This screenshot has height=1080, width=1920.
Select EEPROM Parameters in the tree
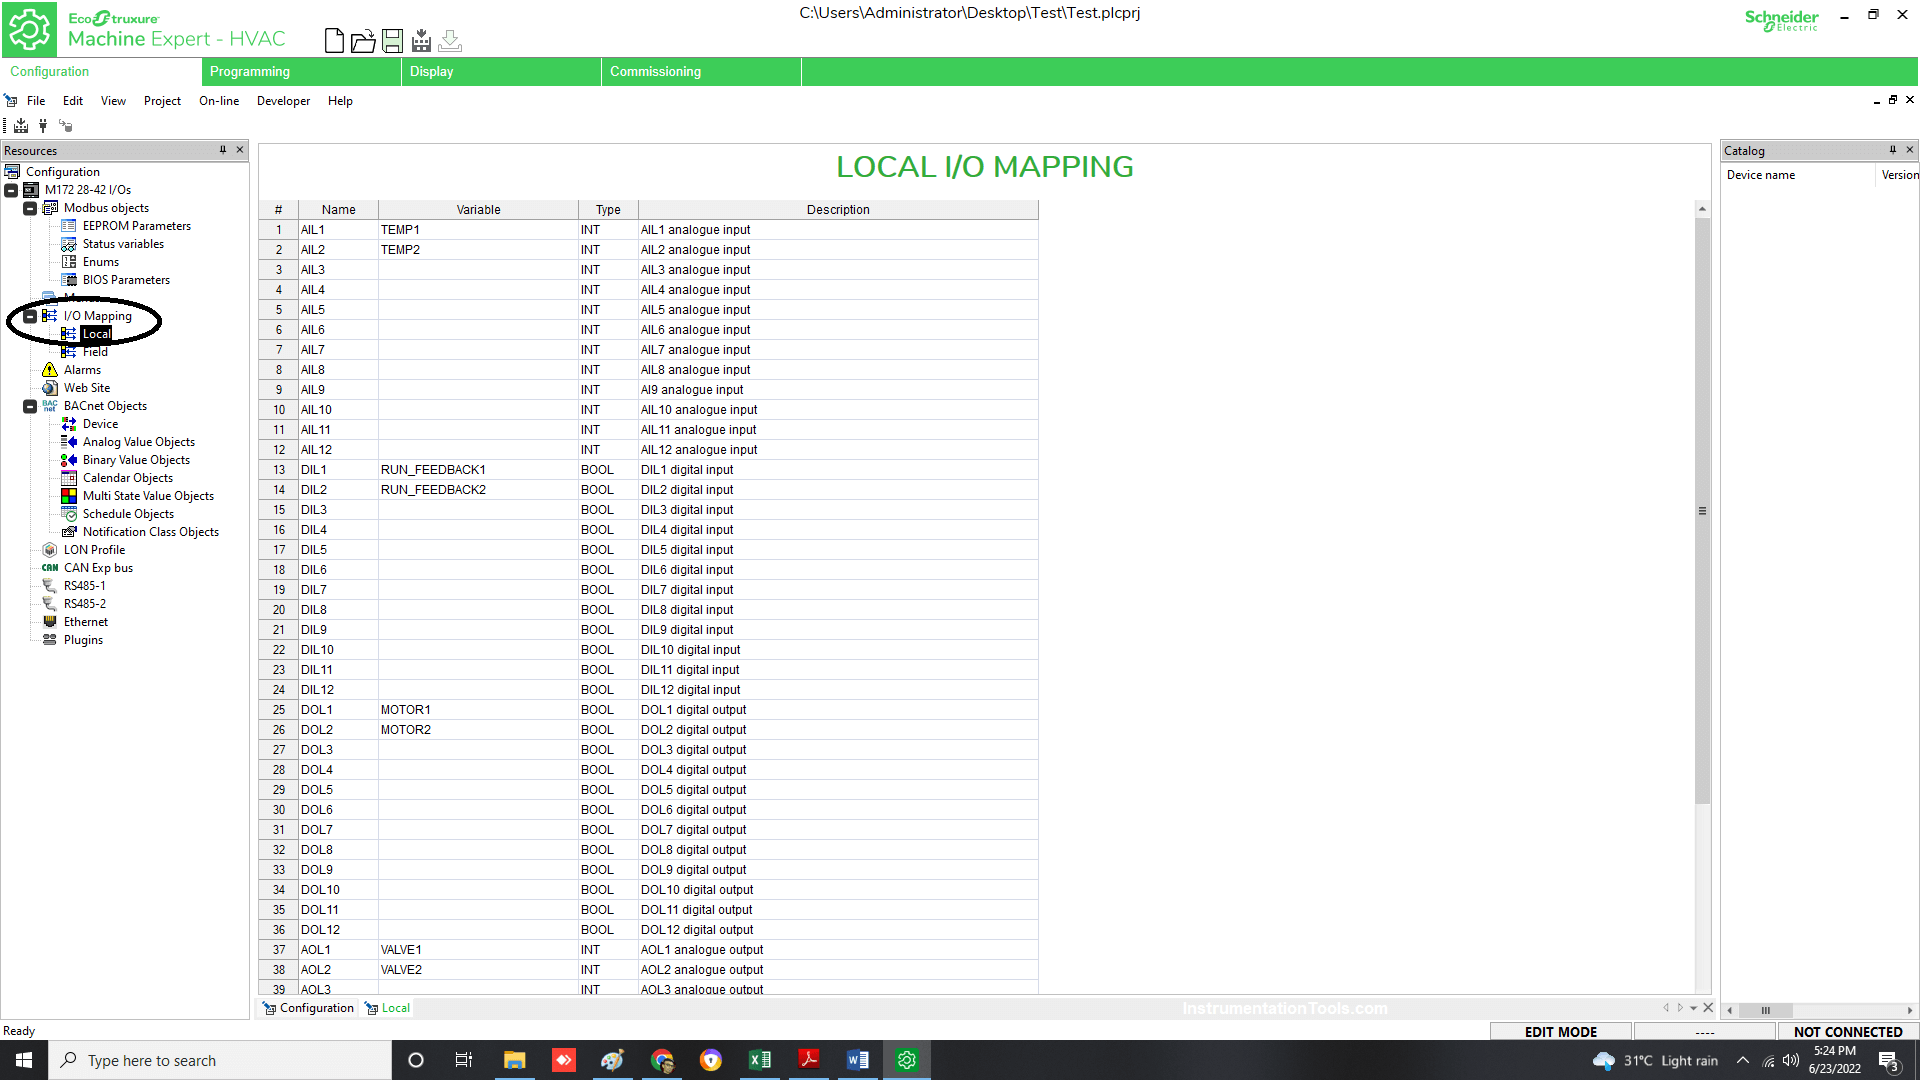(137, 226)
